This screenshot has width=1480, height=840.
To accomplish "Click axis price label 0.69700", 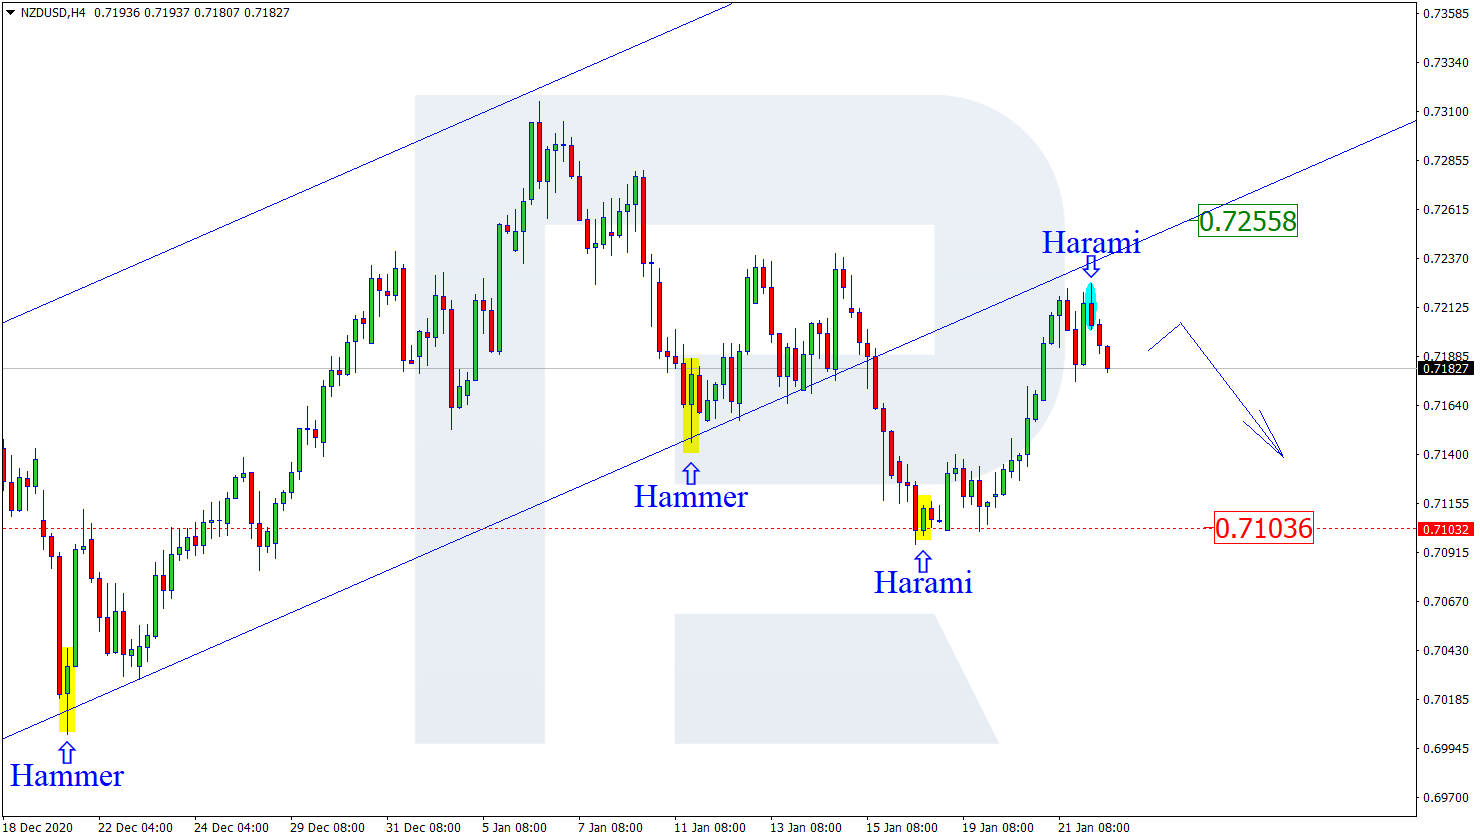I will point(1446,798).
